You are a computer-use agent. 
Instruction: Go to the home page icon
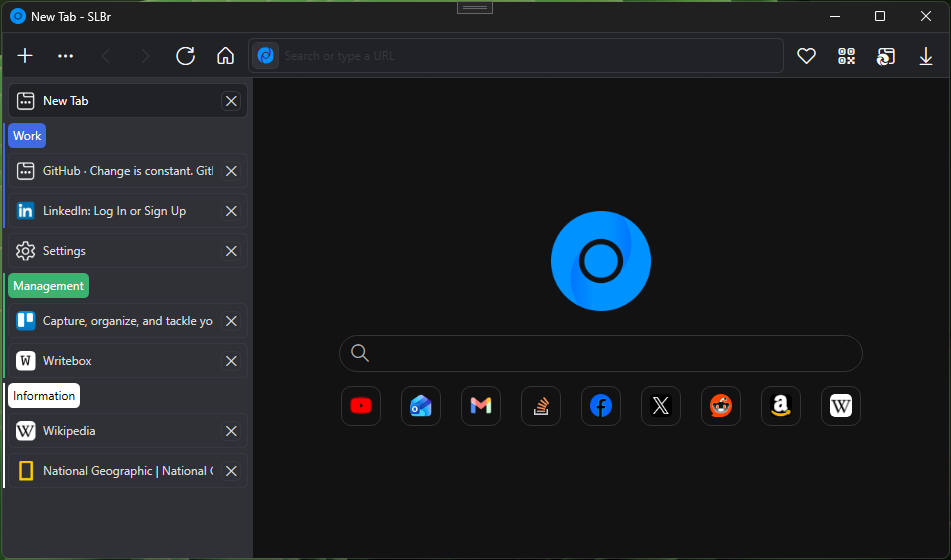pos(226,56)
